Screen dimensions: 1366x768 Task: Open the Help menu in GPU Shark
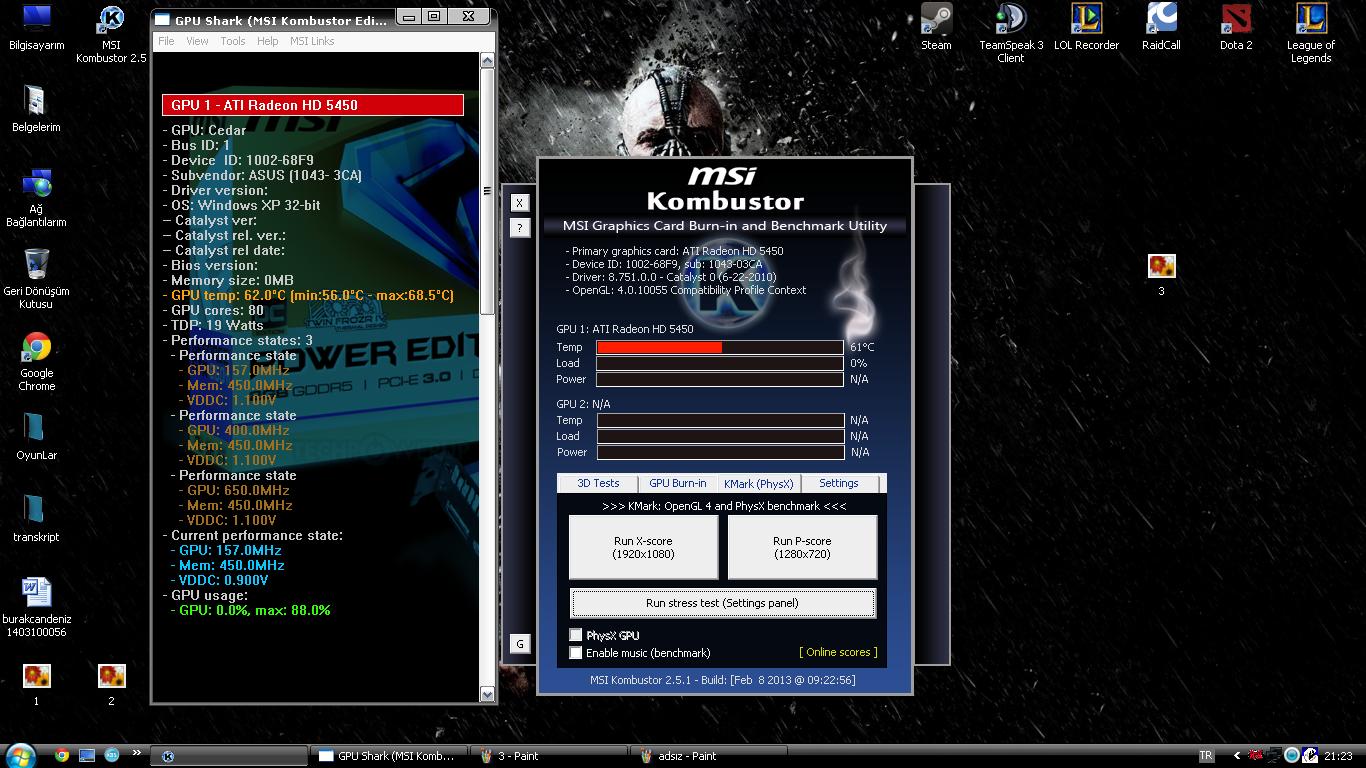tap(267, 41)
